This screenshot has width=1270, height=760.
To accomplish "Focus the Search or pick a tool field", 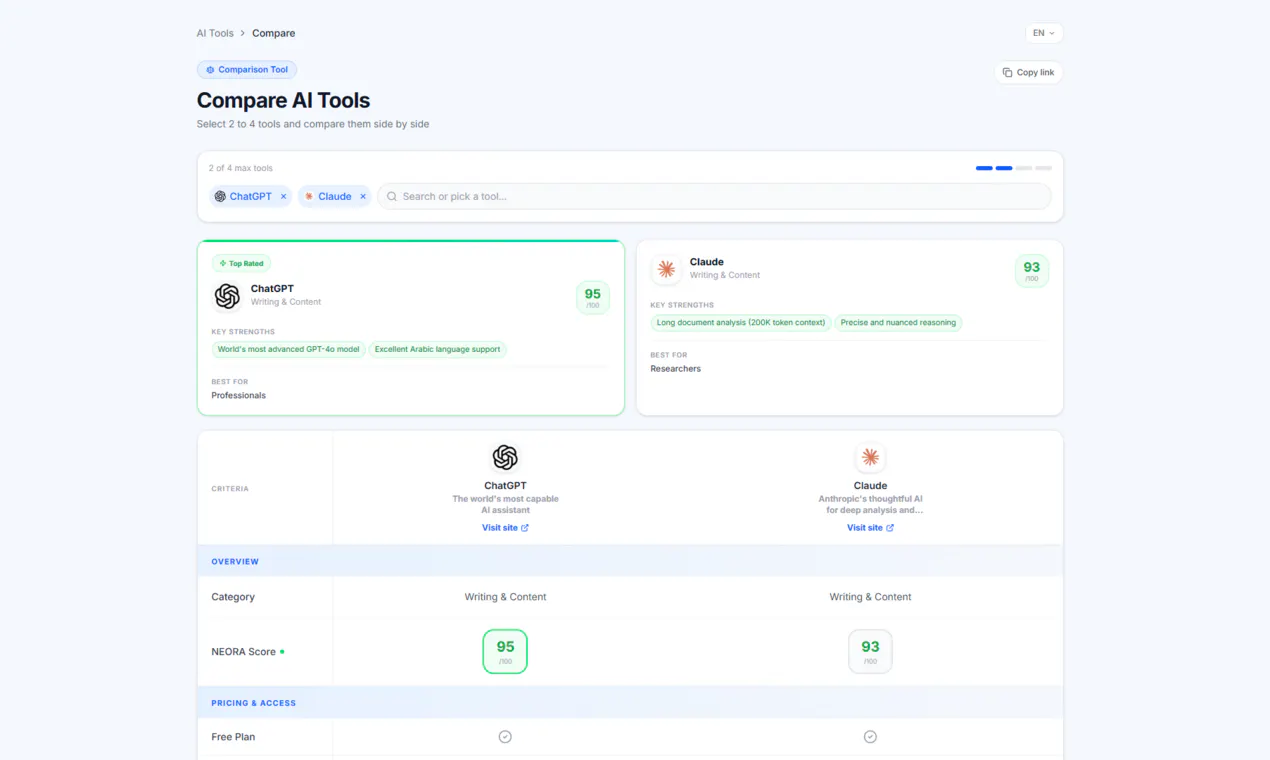I will click(x=714, y=196).
